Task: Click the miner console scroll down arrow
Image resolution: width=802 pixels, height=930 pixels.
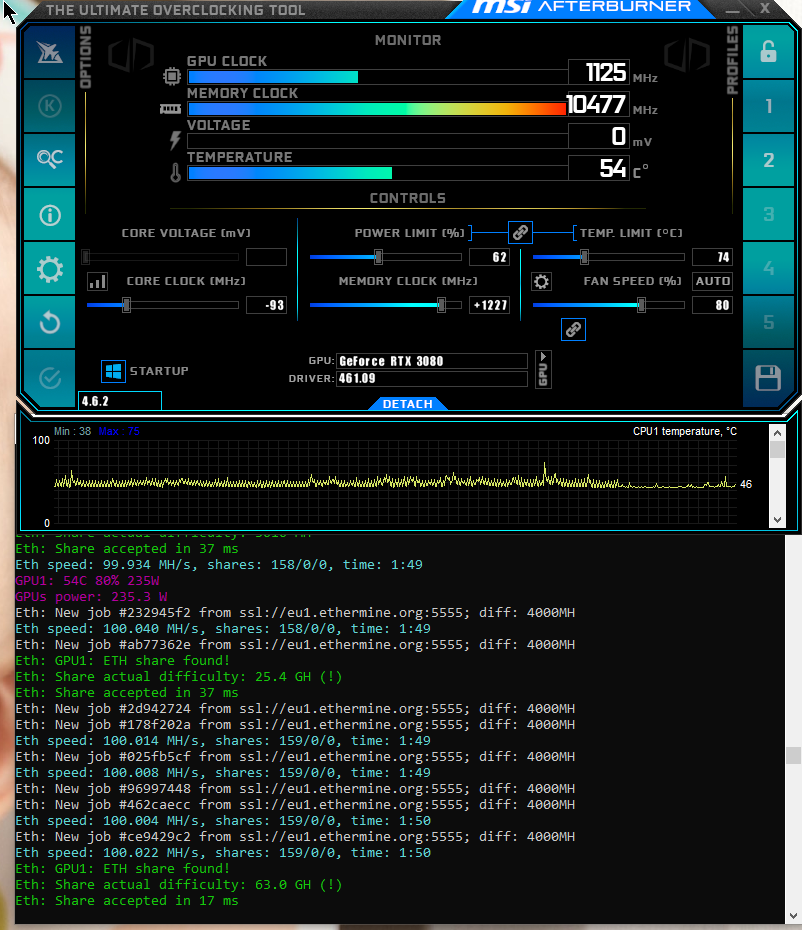Action: tap(794, 916)
